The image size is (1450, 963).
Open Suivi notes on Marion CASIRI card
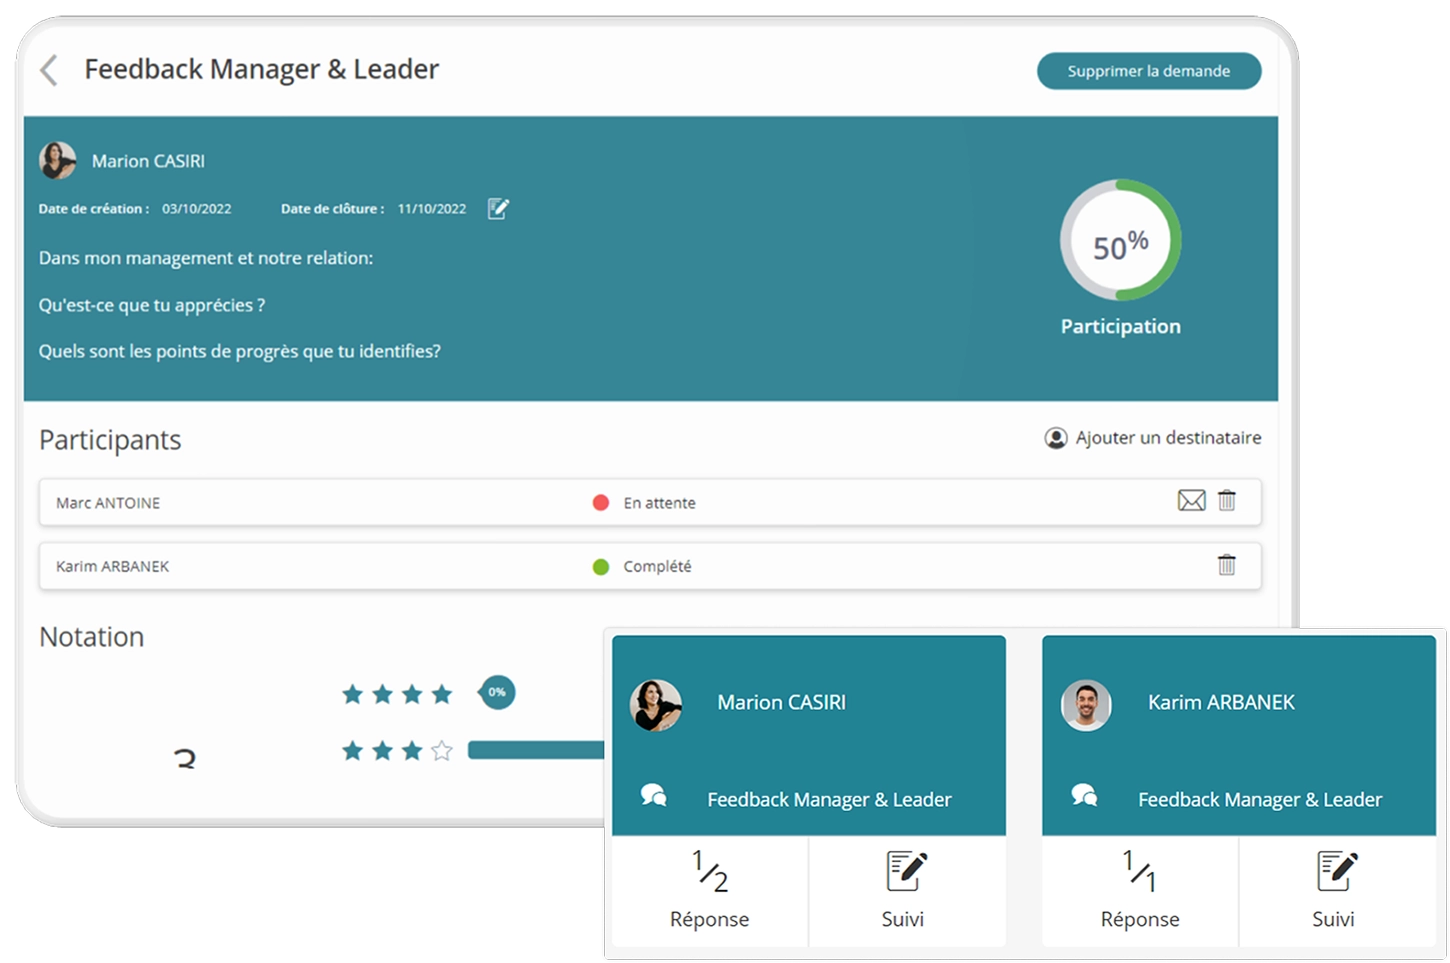pos(905,890)
